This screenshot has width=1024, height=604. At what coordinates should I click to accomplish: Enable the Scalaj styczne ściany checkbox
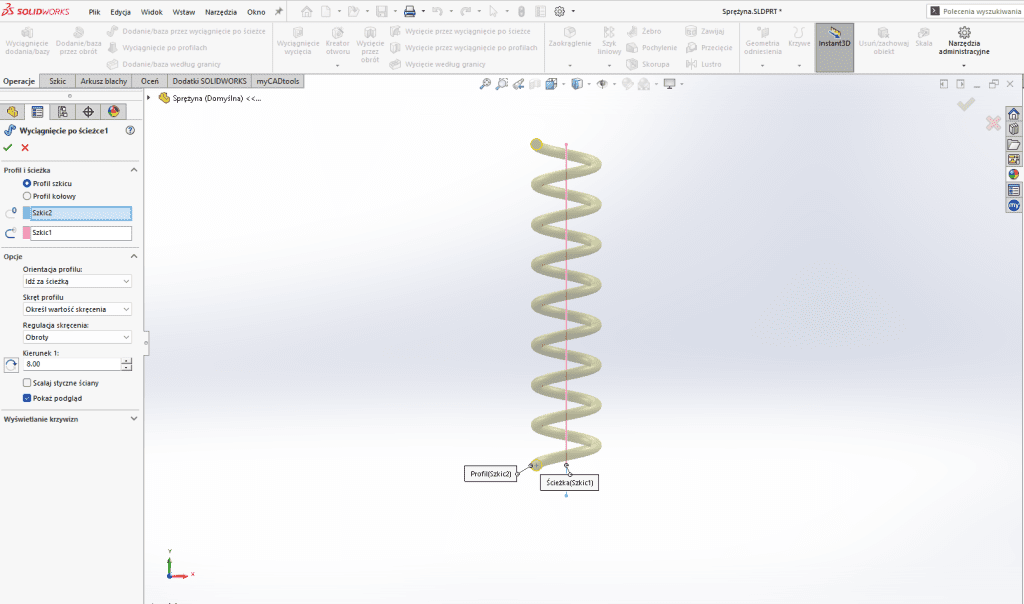[x=27, y=383]
